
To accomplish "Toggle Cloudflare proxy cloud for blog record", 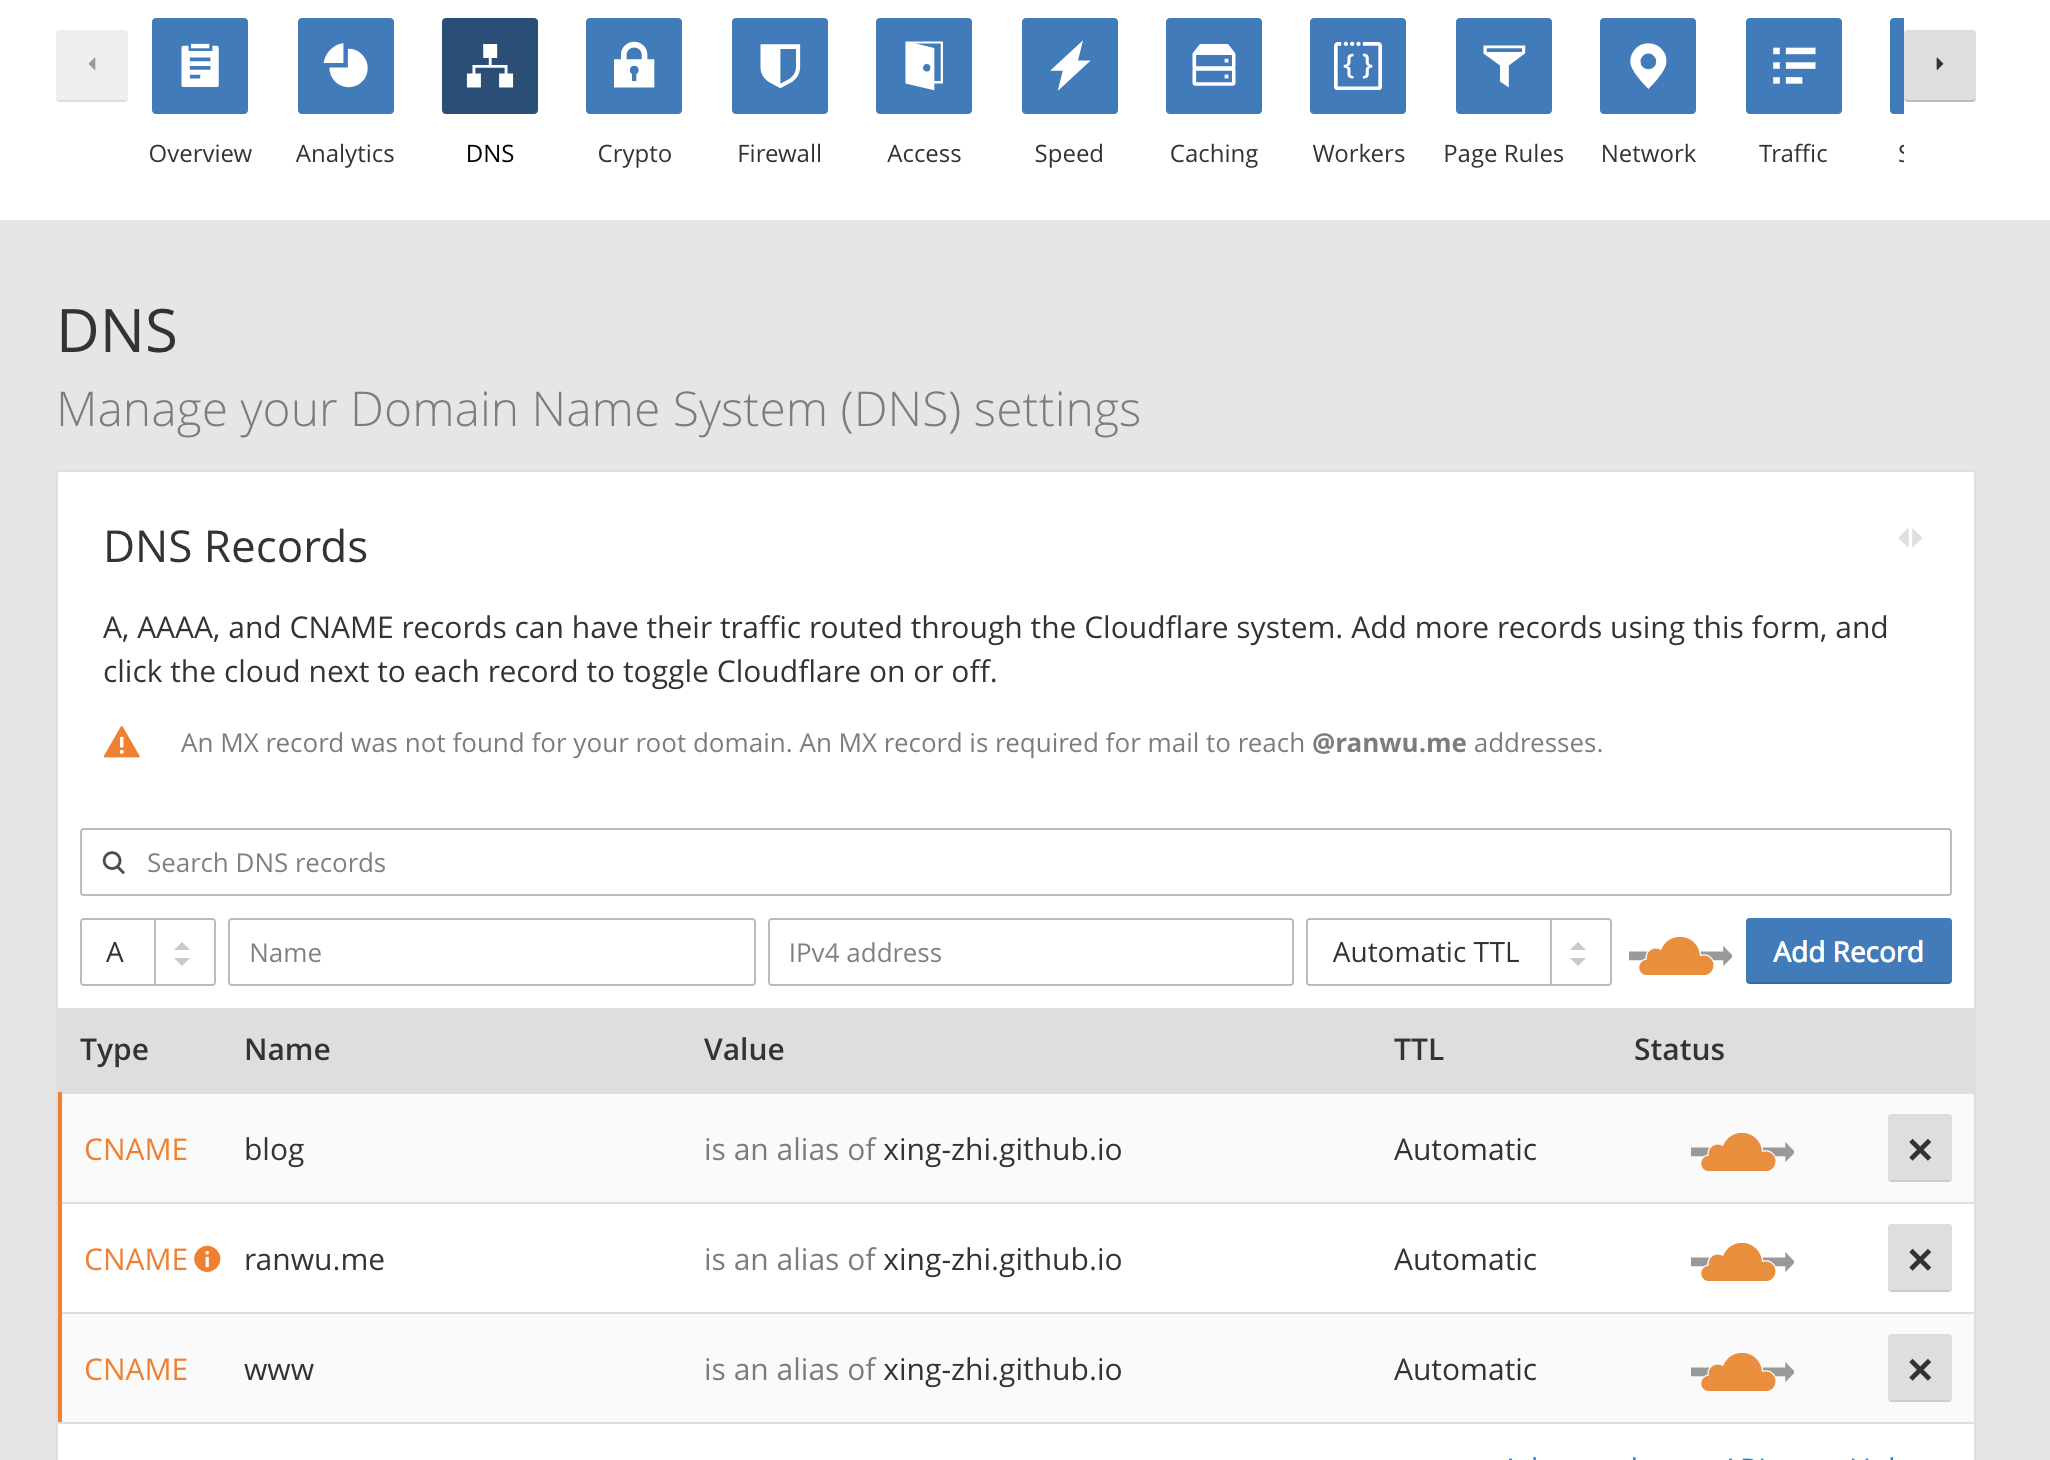I will pos(1741,1151).
